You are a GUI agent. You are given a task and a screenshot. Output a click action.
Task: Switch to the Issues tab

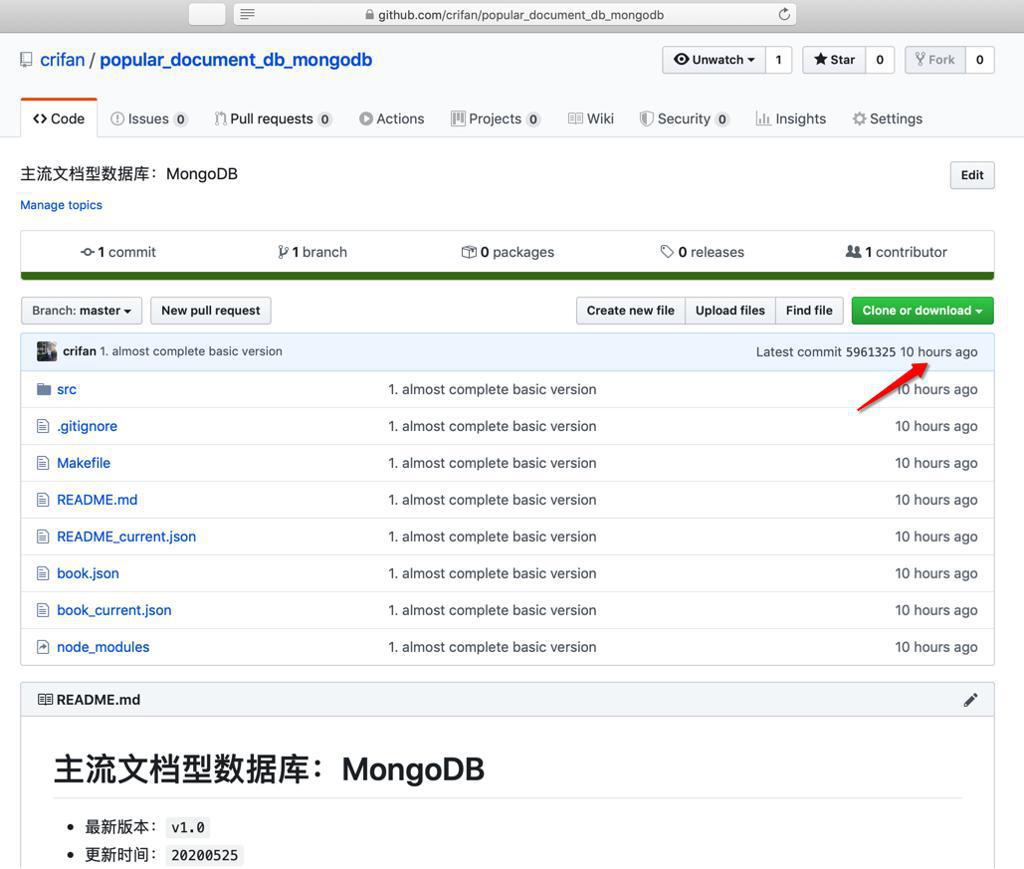tap(148, 118)
